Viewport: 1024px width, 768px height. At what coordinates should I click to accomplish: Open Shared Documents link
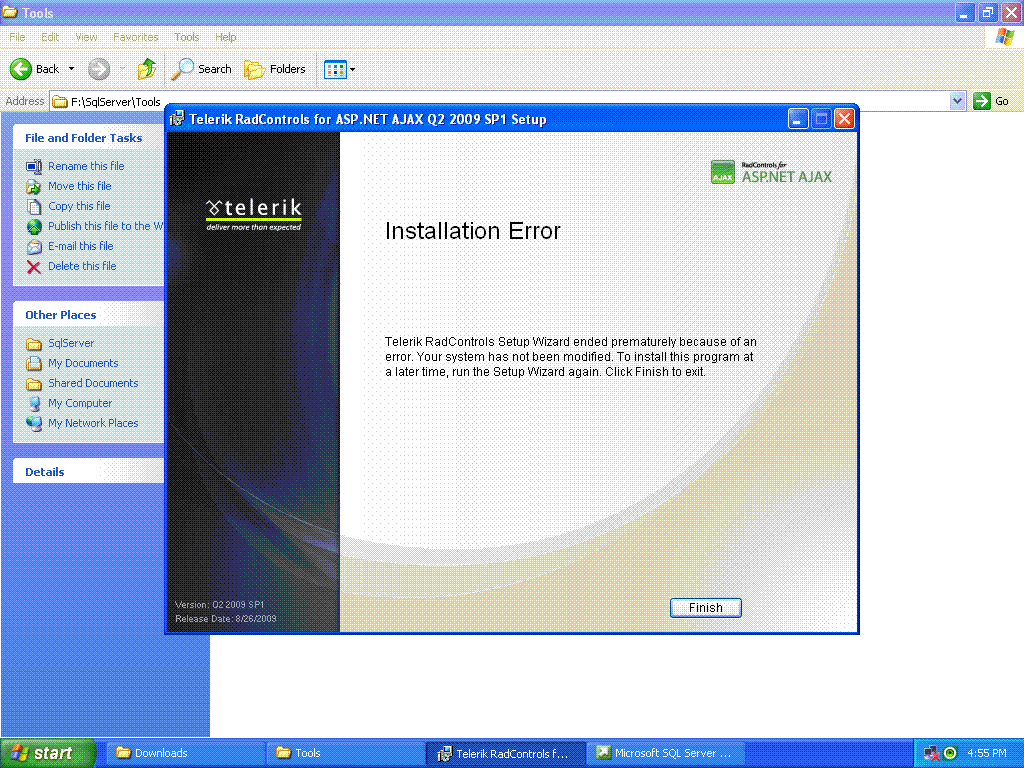(x=93, y=383)
